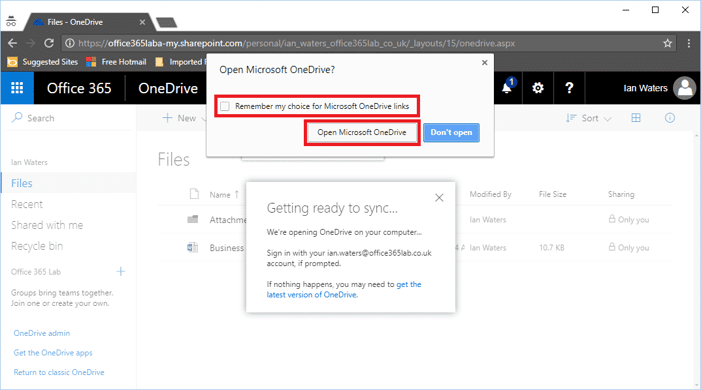
Task: Click the 10.7 KB file size value
Action: [552, 247]
